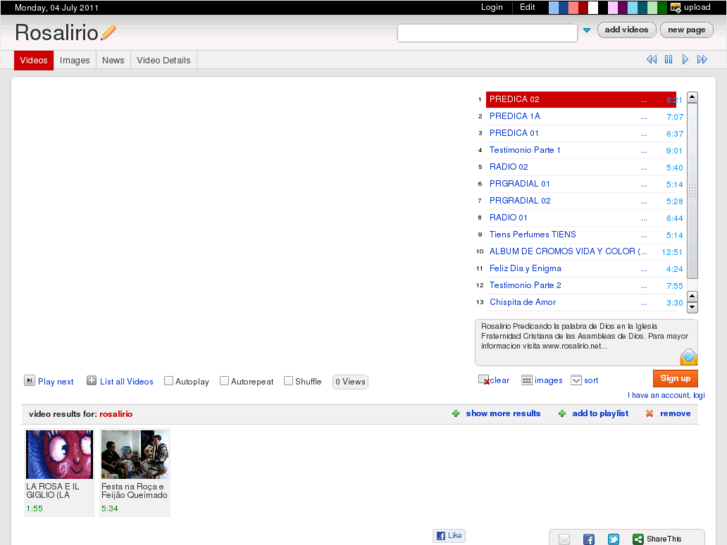
Task: Click the images grid icon
Action: click(527, 380)
